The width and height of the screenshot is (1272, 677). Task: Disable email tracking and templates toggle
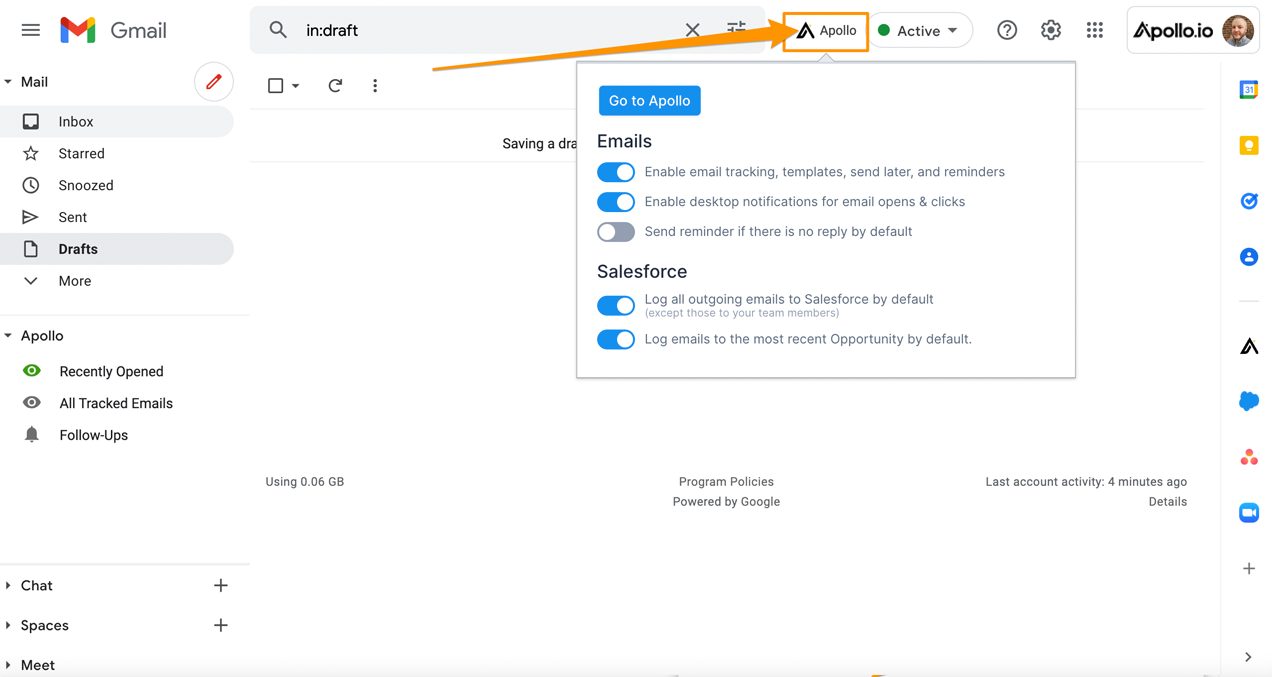(615, 172)
